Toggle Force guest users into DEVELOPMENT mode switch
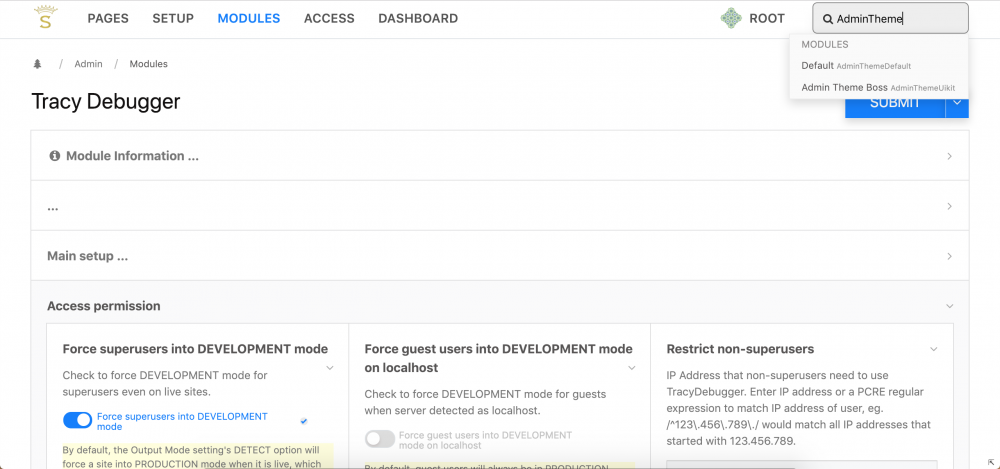 click(379, 438)
